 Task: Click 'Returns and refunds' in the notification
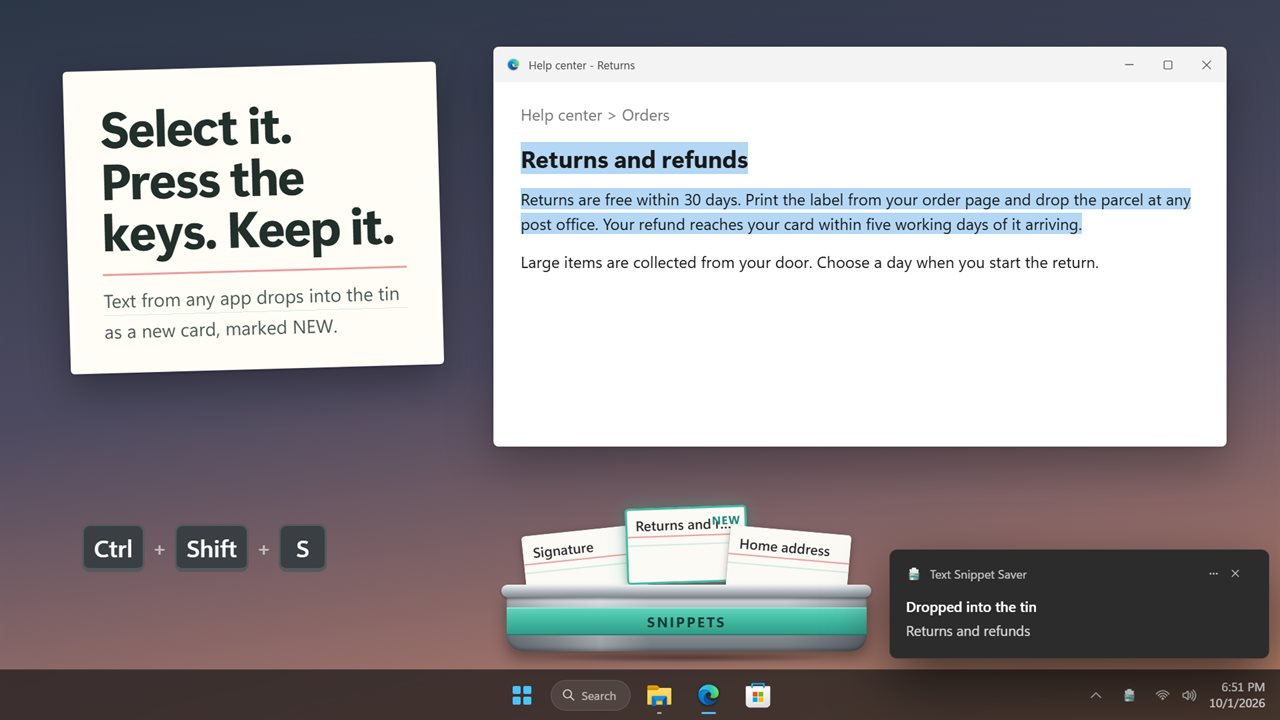point(968,631)
